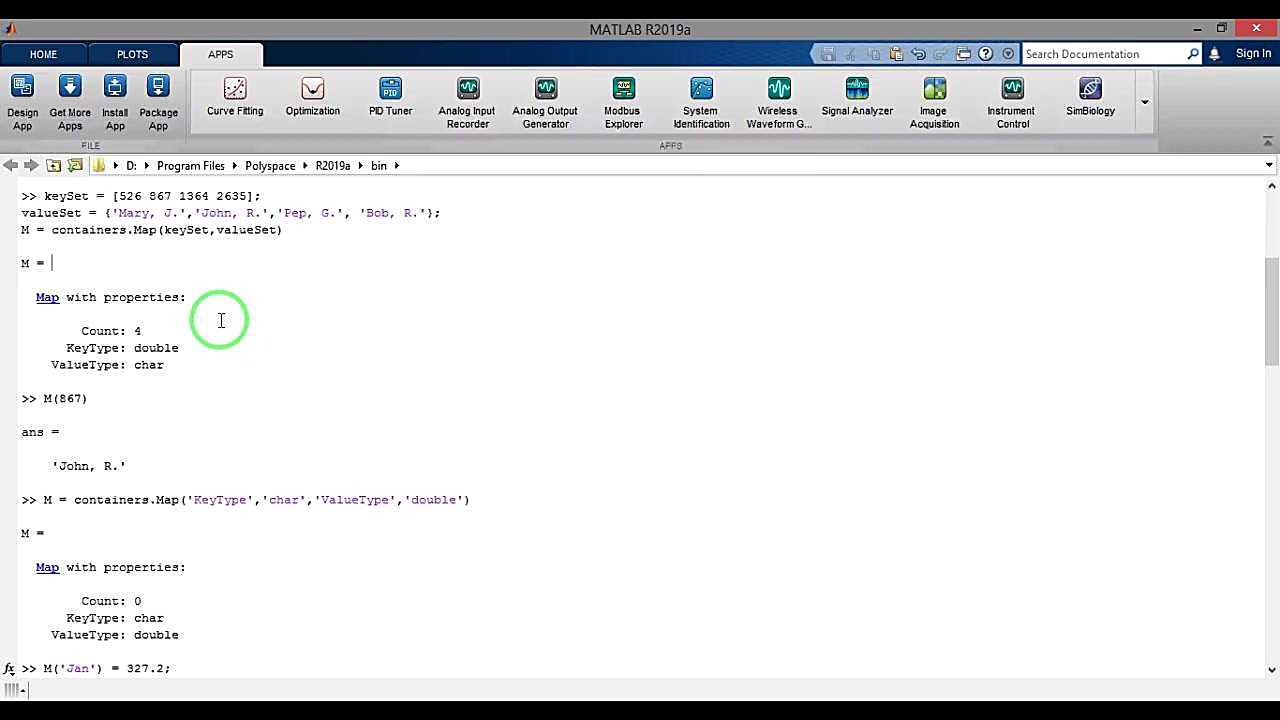Click the M(867) command text
This screenshot has width=1280, height=720.
(65, 399)
